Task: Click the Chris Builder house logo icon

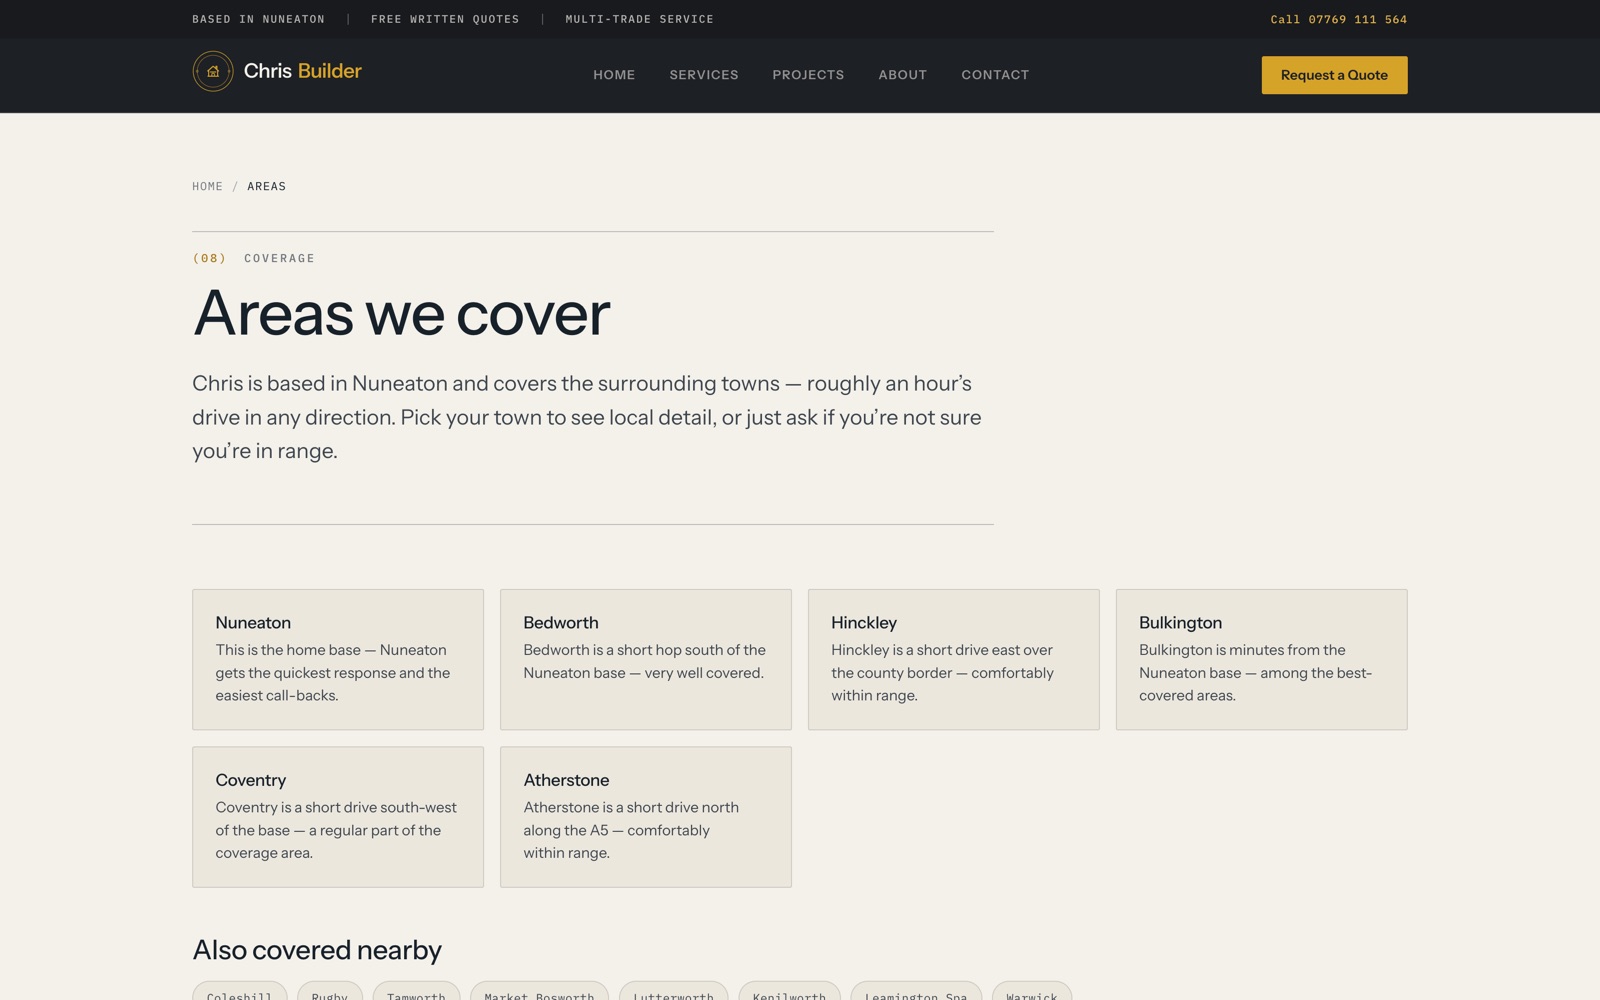Action: pos(212,71)
